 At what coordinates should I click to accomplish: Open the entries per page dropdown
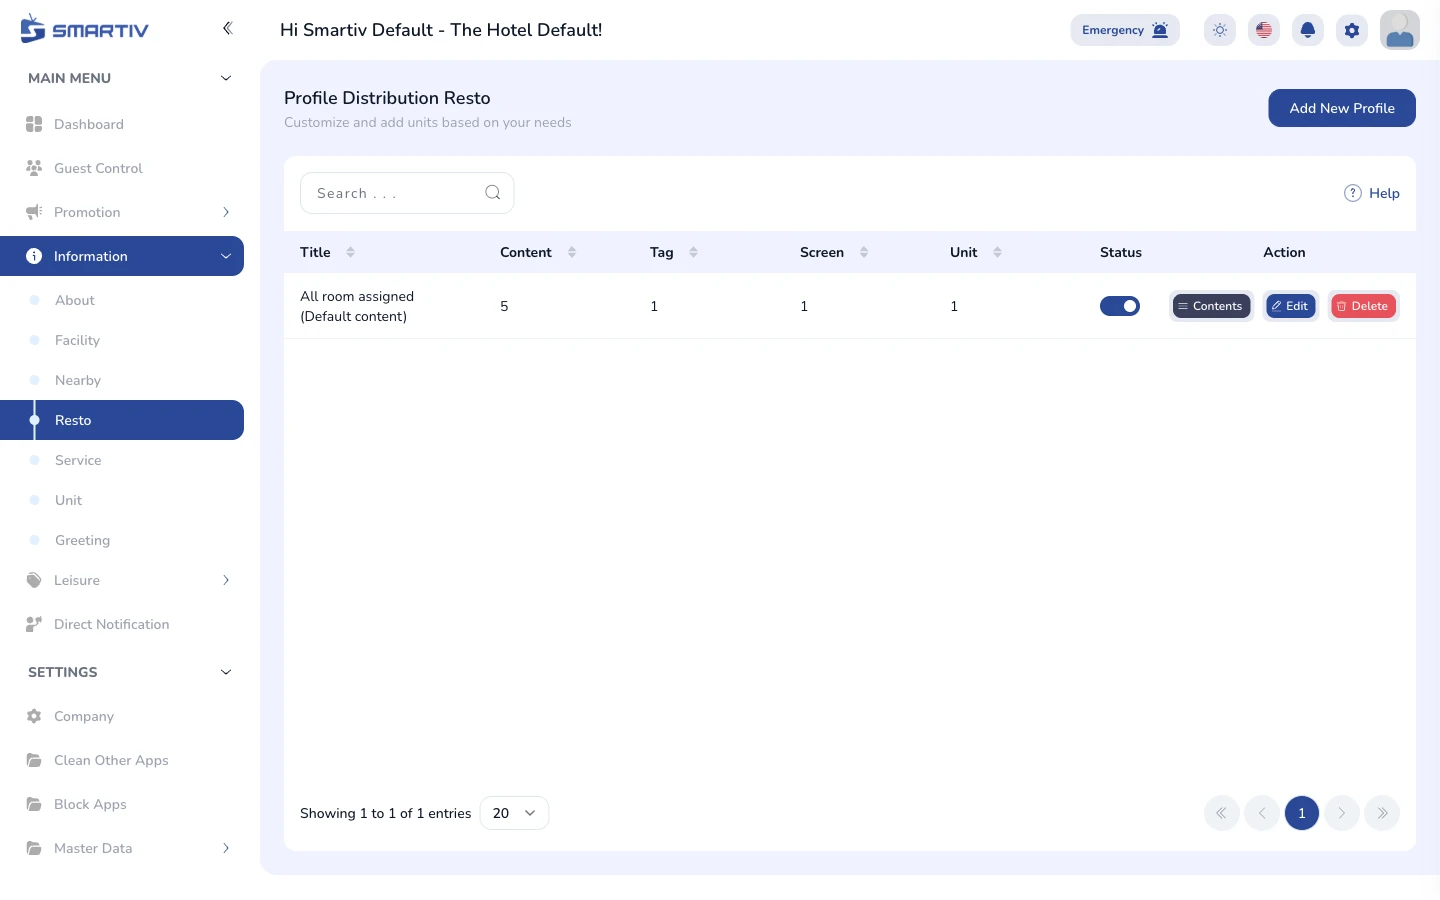pyautogui.click(x=514, y=813)
